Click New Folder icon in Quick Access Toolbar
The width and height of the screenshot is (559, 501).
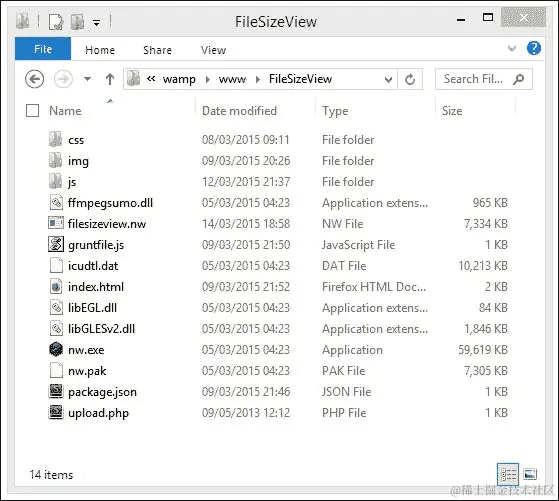click(77, 22)
